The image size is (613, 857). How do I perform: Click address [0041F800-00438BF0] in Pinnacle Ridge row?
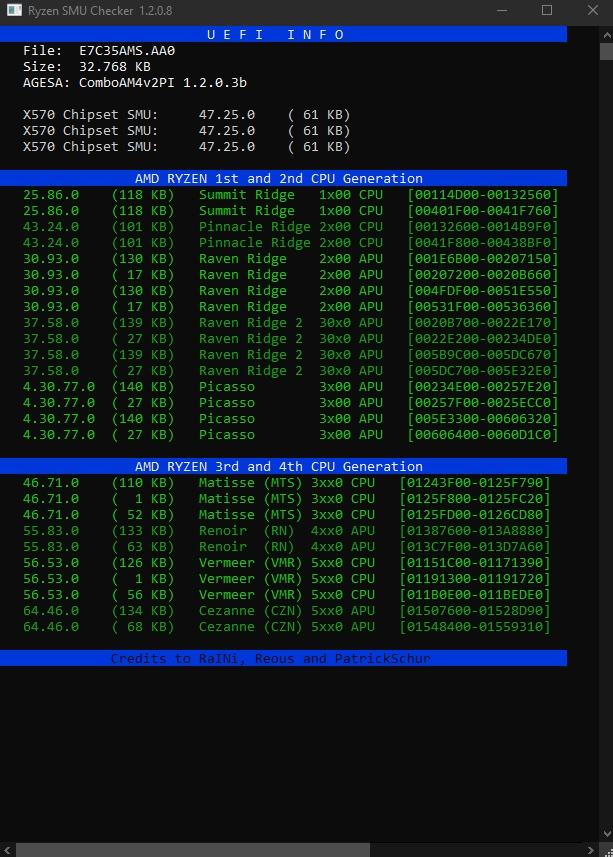pyautogui.click(x=483, y=243)
